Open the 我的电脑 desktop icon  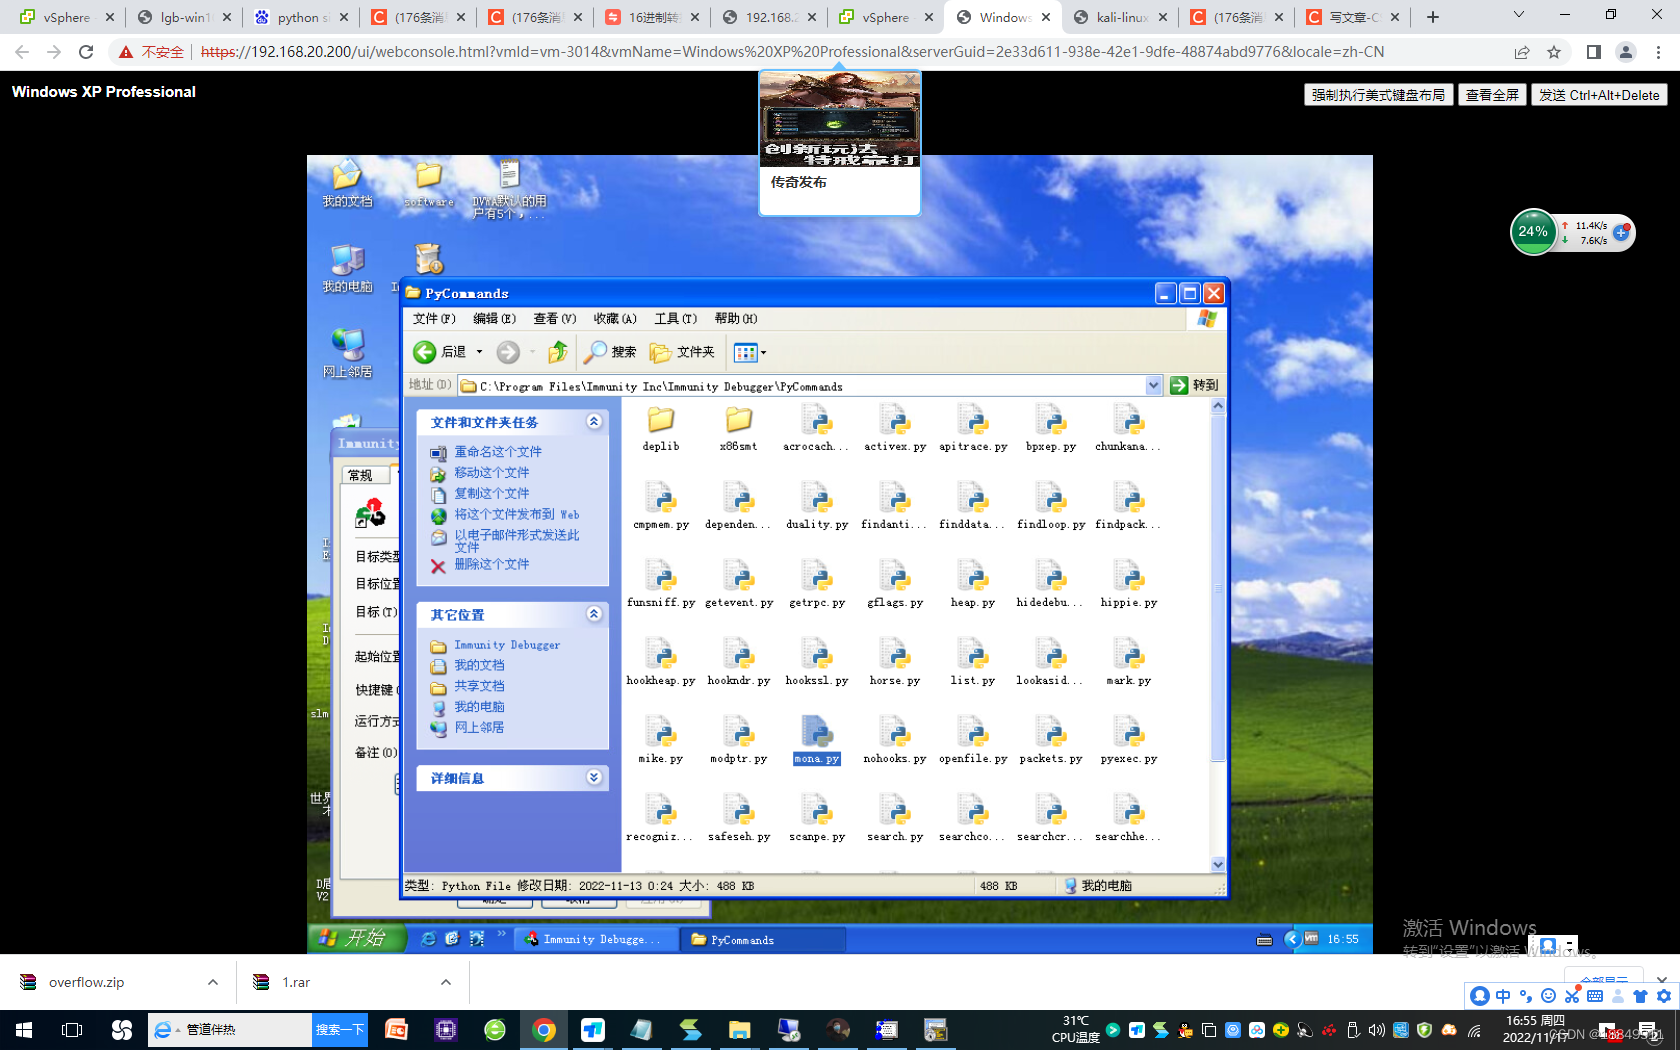click(347, 268)
